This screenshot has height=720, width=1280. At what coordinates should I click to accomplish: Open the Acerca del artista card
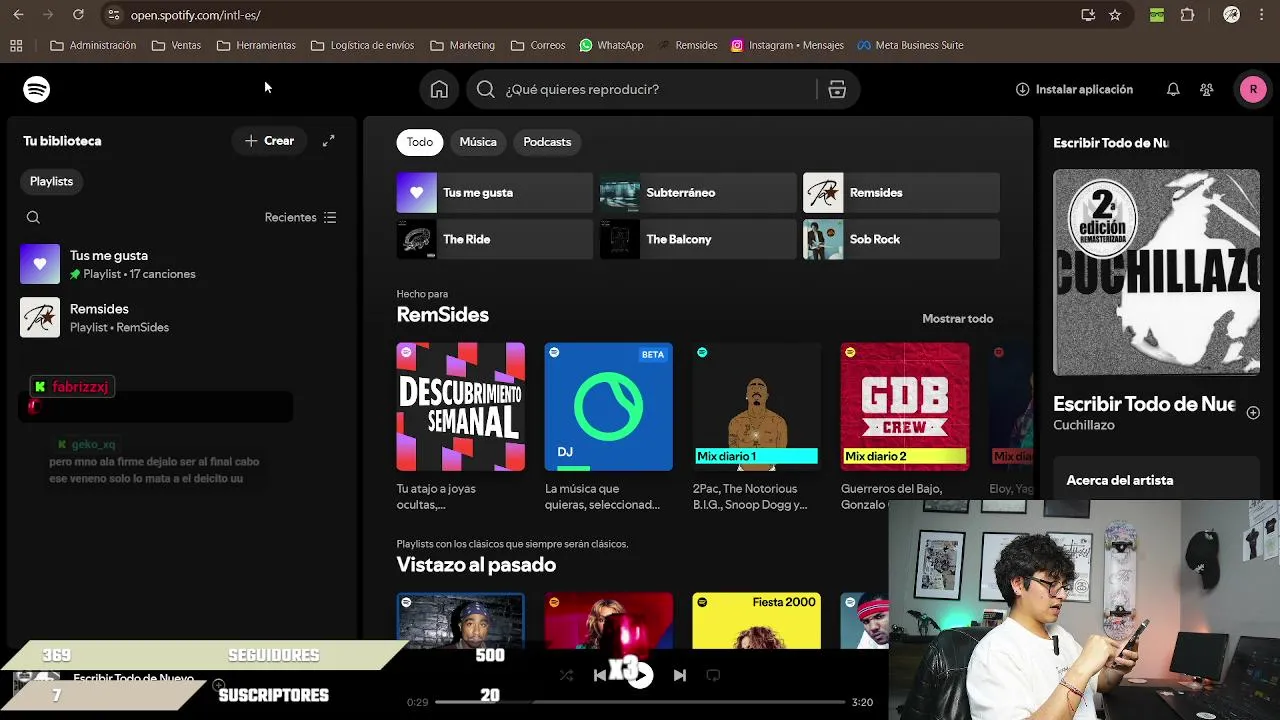[1156, 480]
